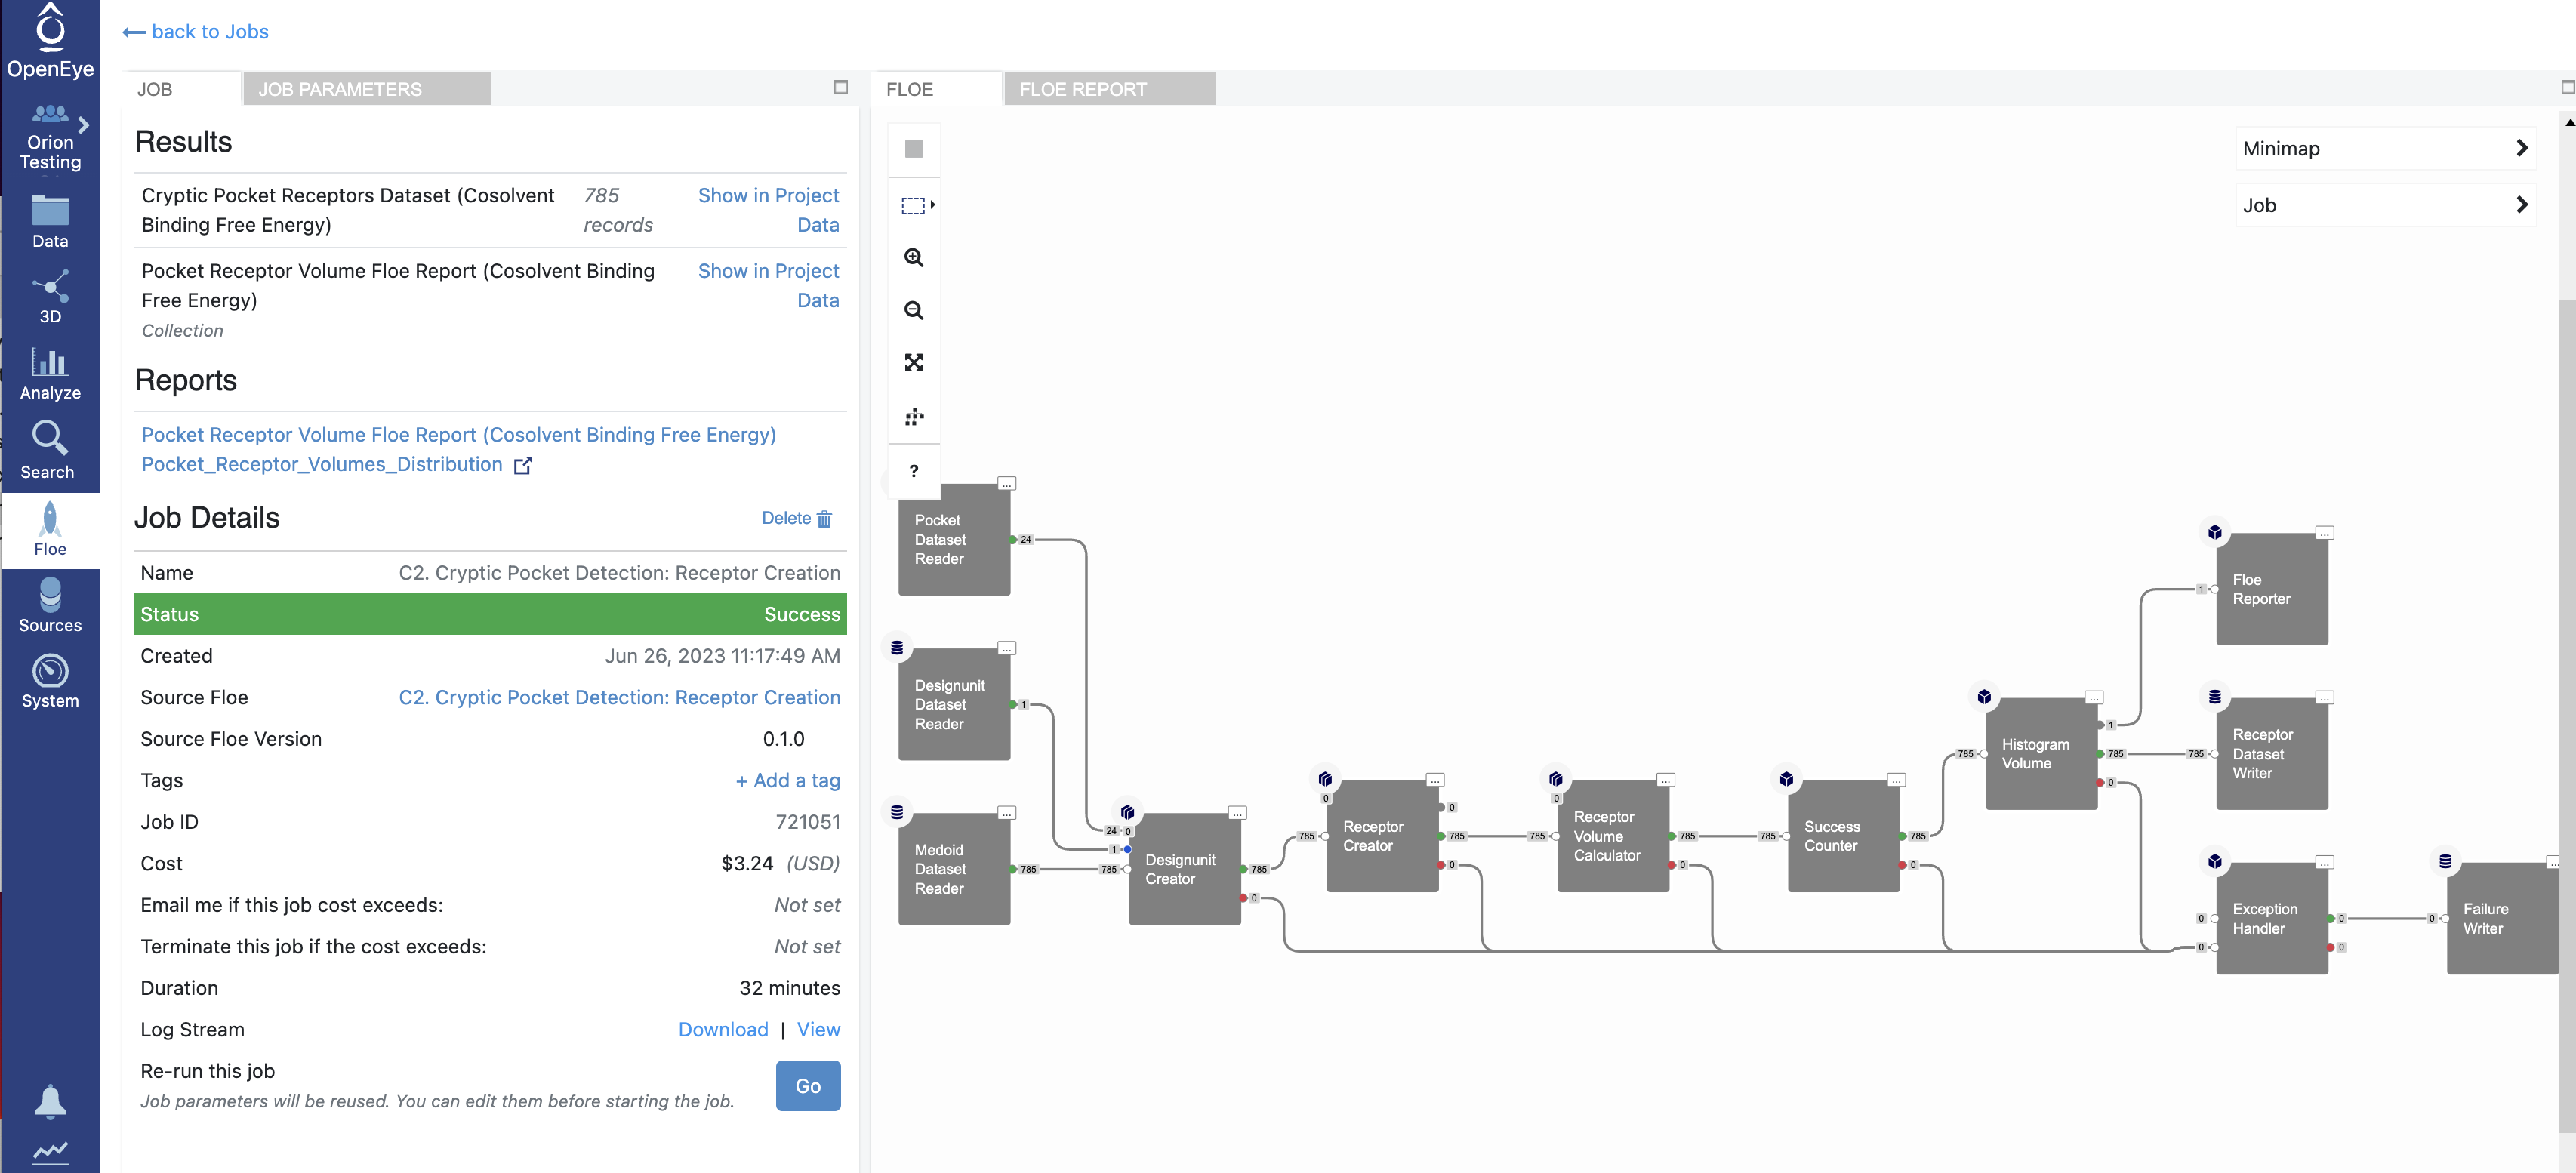The width and height of the screenshot is (2576, 1173).
Task: Expand Orion Testing project chevron
Action: coord(84,125)
